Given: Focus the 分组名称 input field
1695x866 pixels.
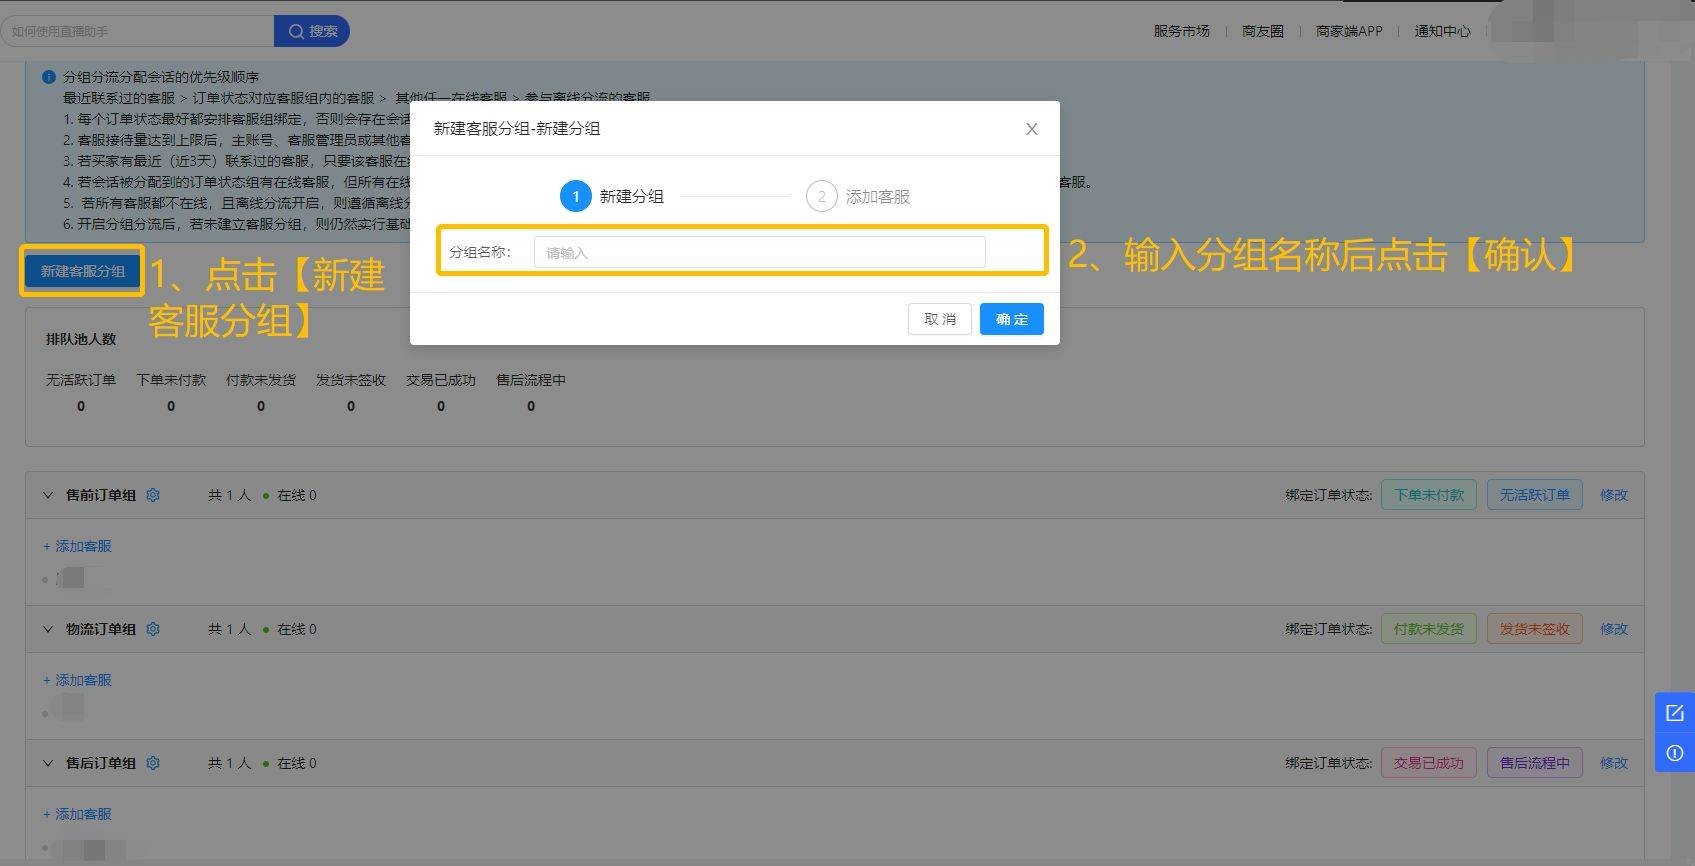Looking at the screenshot, I should [x=760, y=252].
